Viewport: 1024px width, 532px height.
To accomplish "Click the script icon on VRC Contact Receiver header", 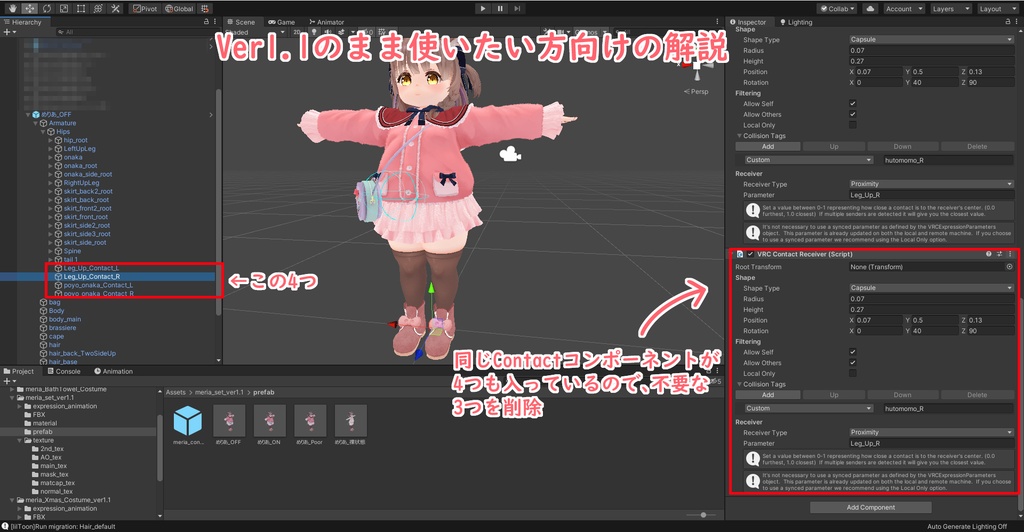I will 740,254.
